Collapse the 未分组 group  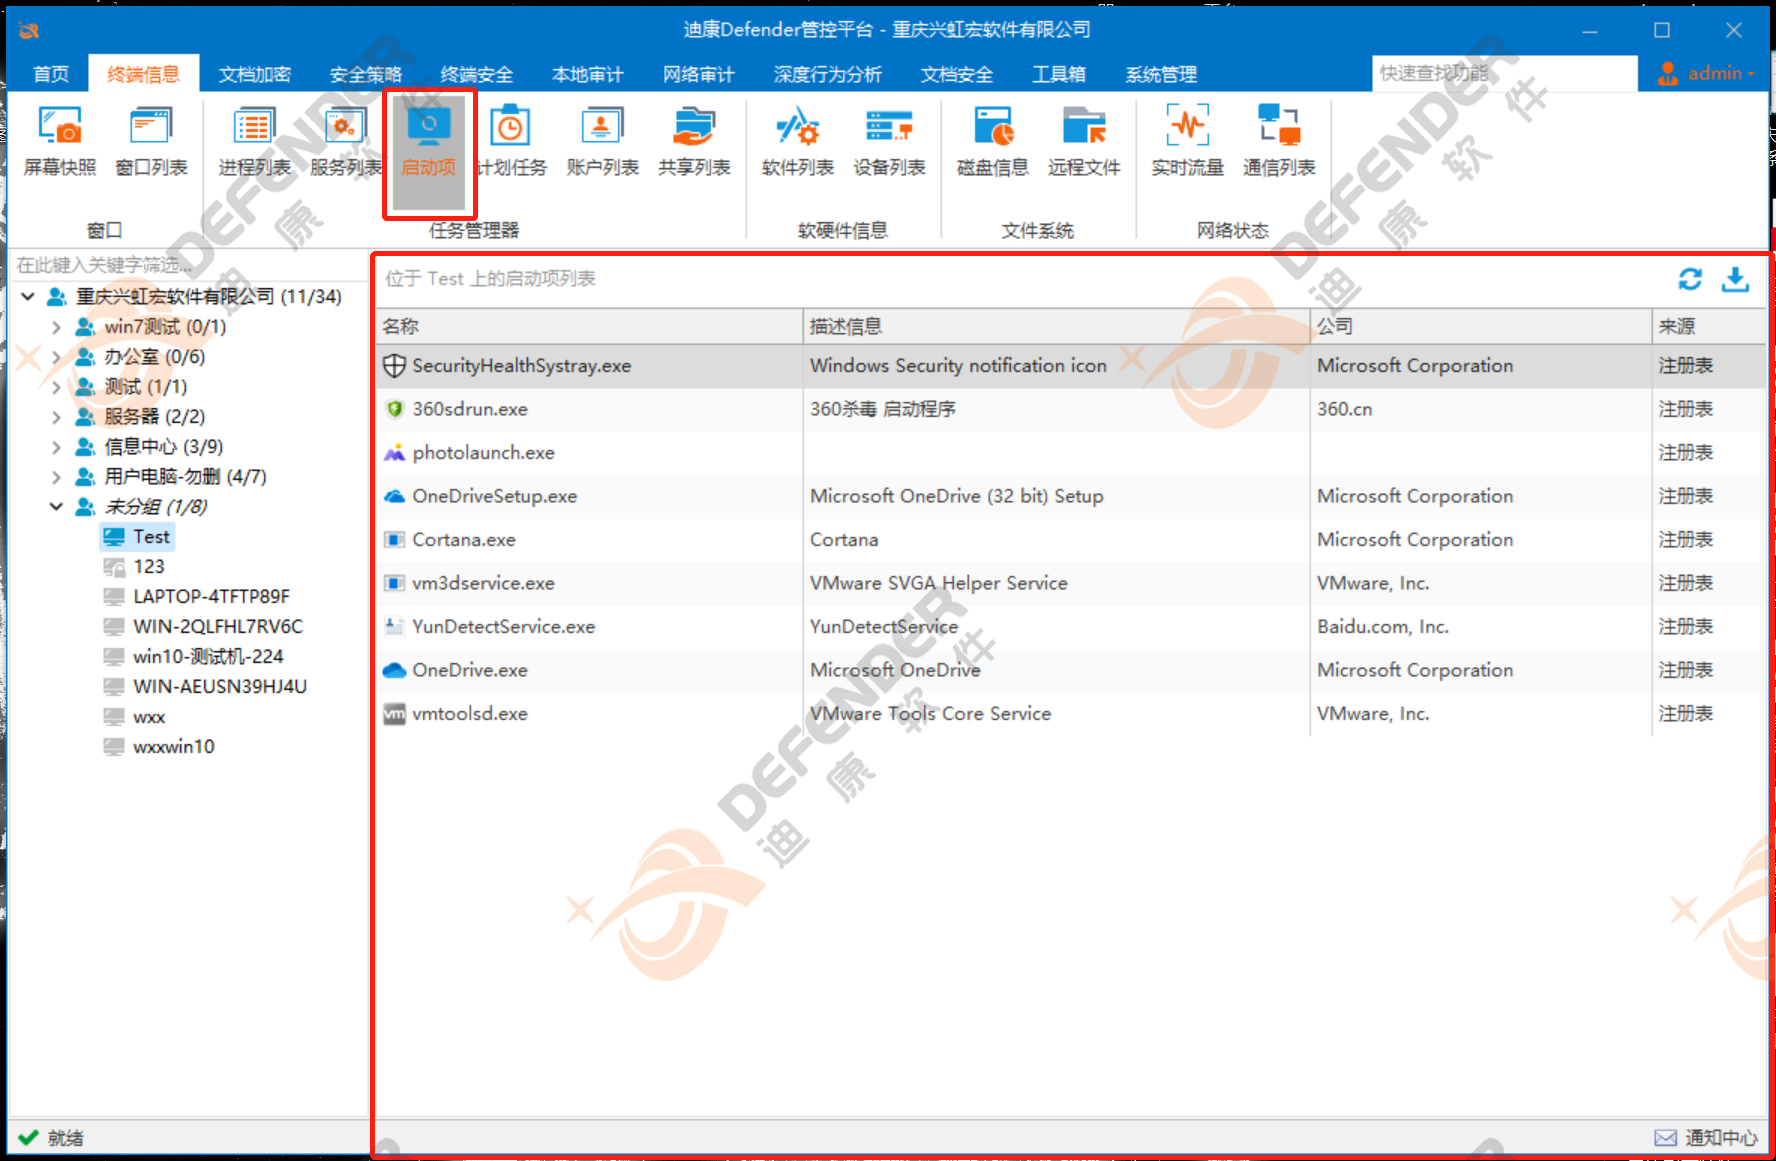(56, 507)
